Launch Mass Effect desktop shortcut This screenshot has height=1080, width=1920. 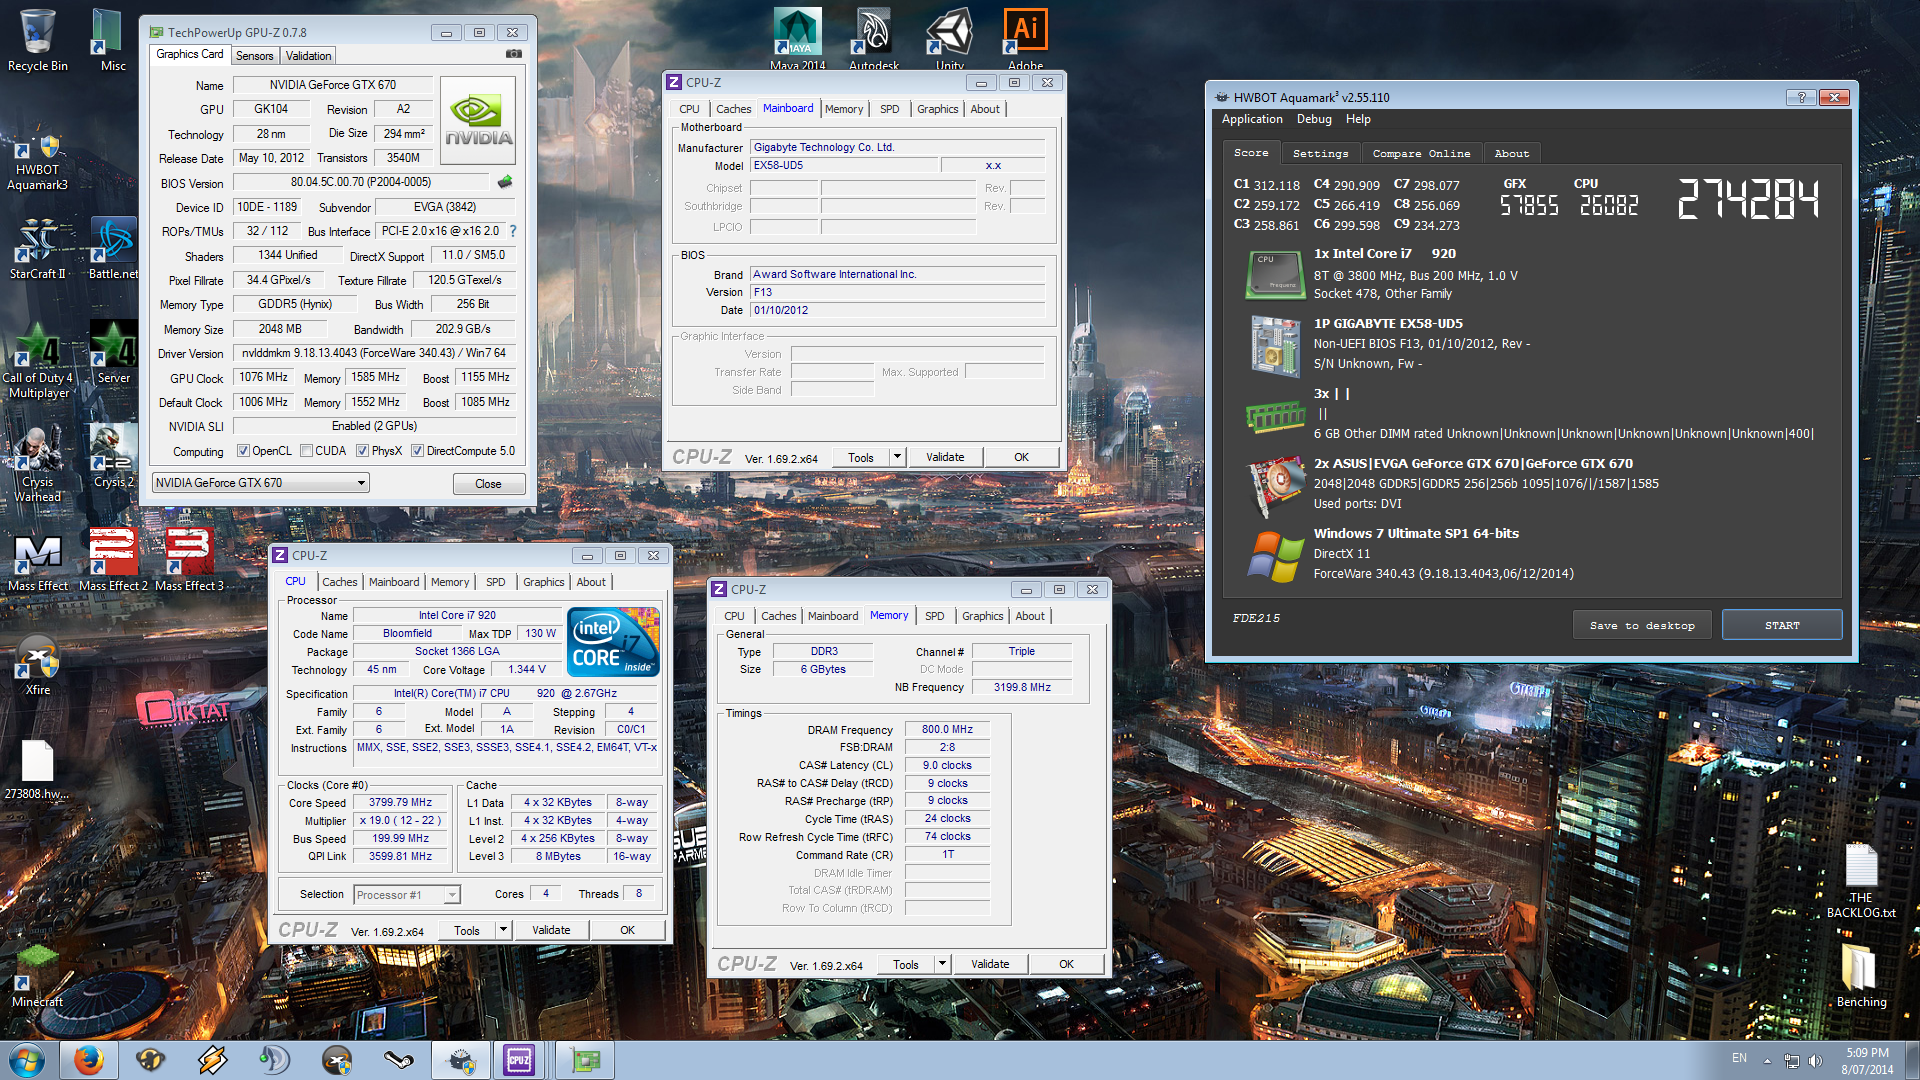pos(38,560)
